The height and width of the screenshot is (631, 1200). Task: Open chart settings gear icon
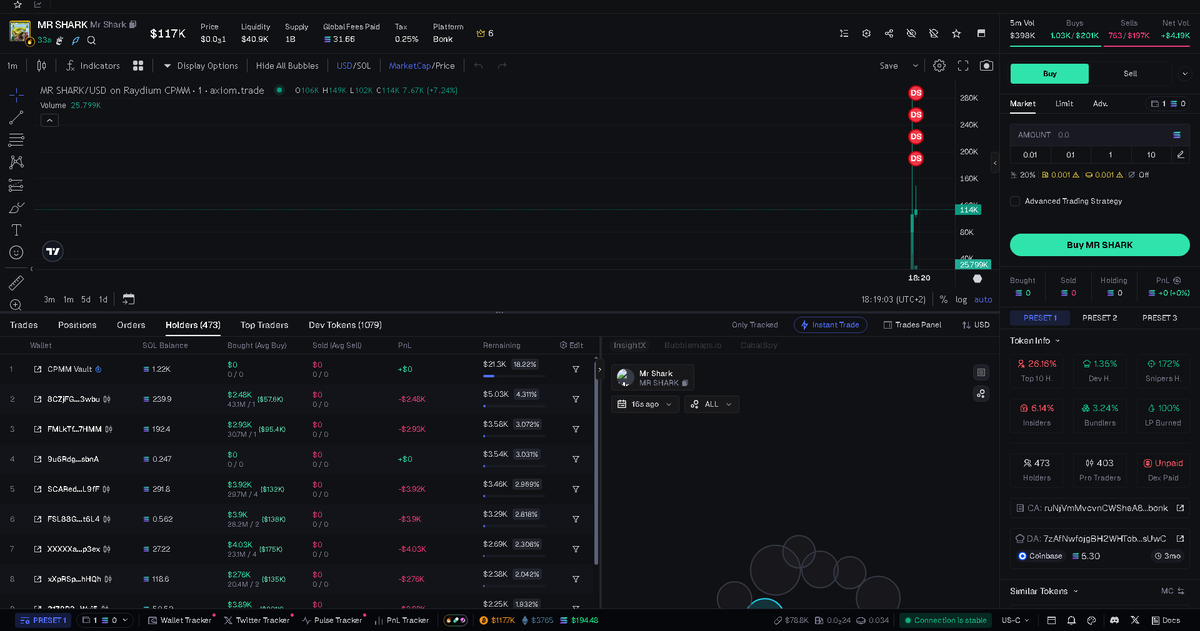tap(939, 66)
